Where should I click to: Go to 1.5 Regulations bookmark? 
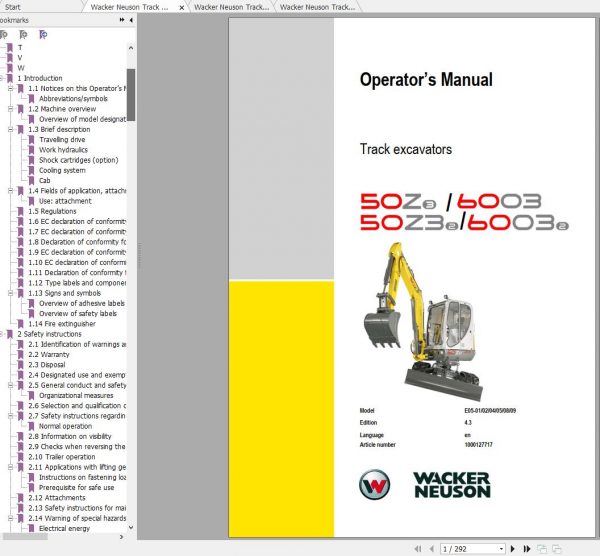click(x=52, y=211)
